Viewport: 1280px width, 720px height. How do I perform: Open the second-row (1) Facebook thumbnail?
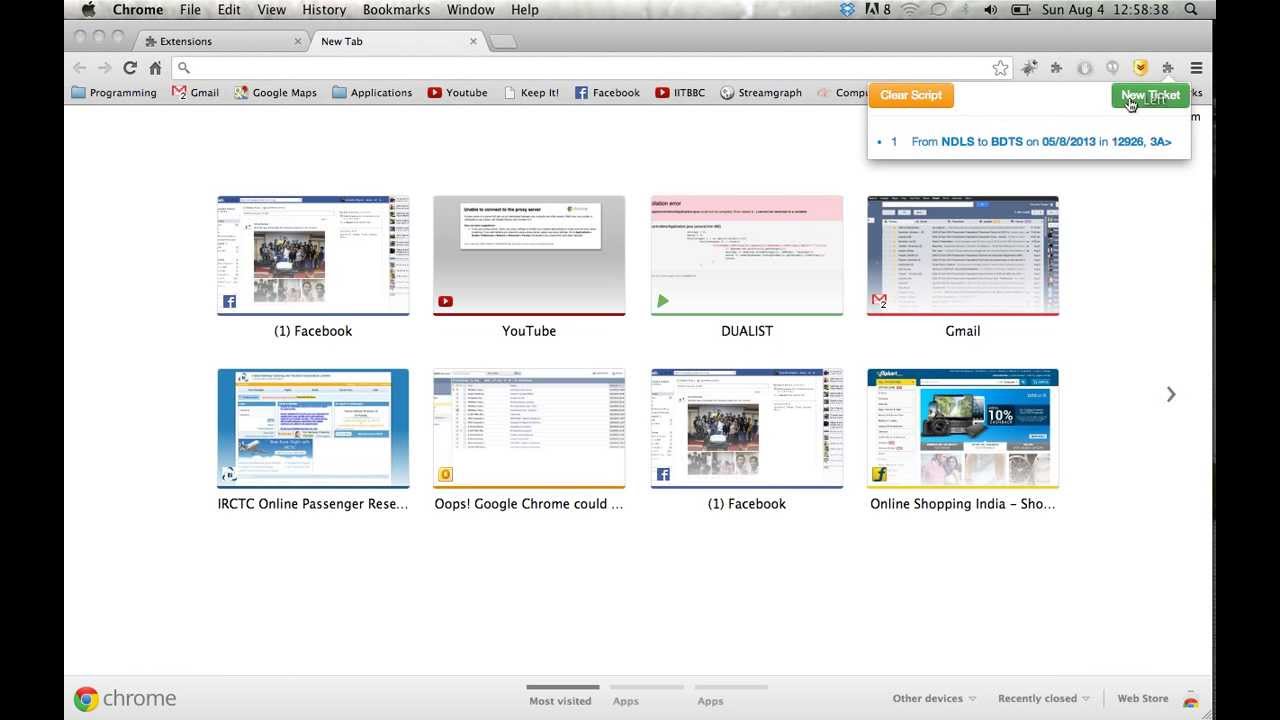coord(747,429)
